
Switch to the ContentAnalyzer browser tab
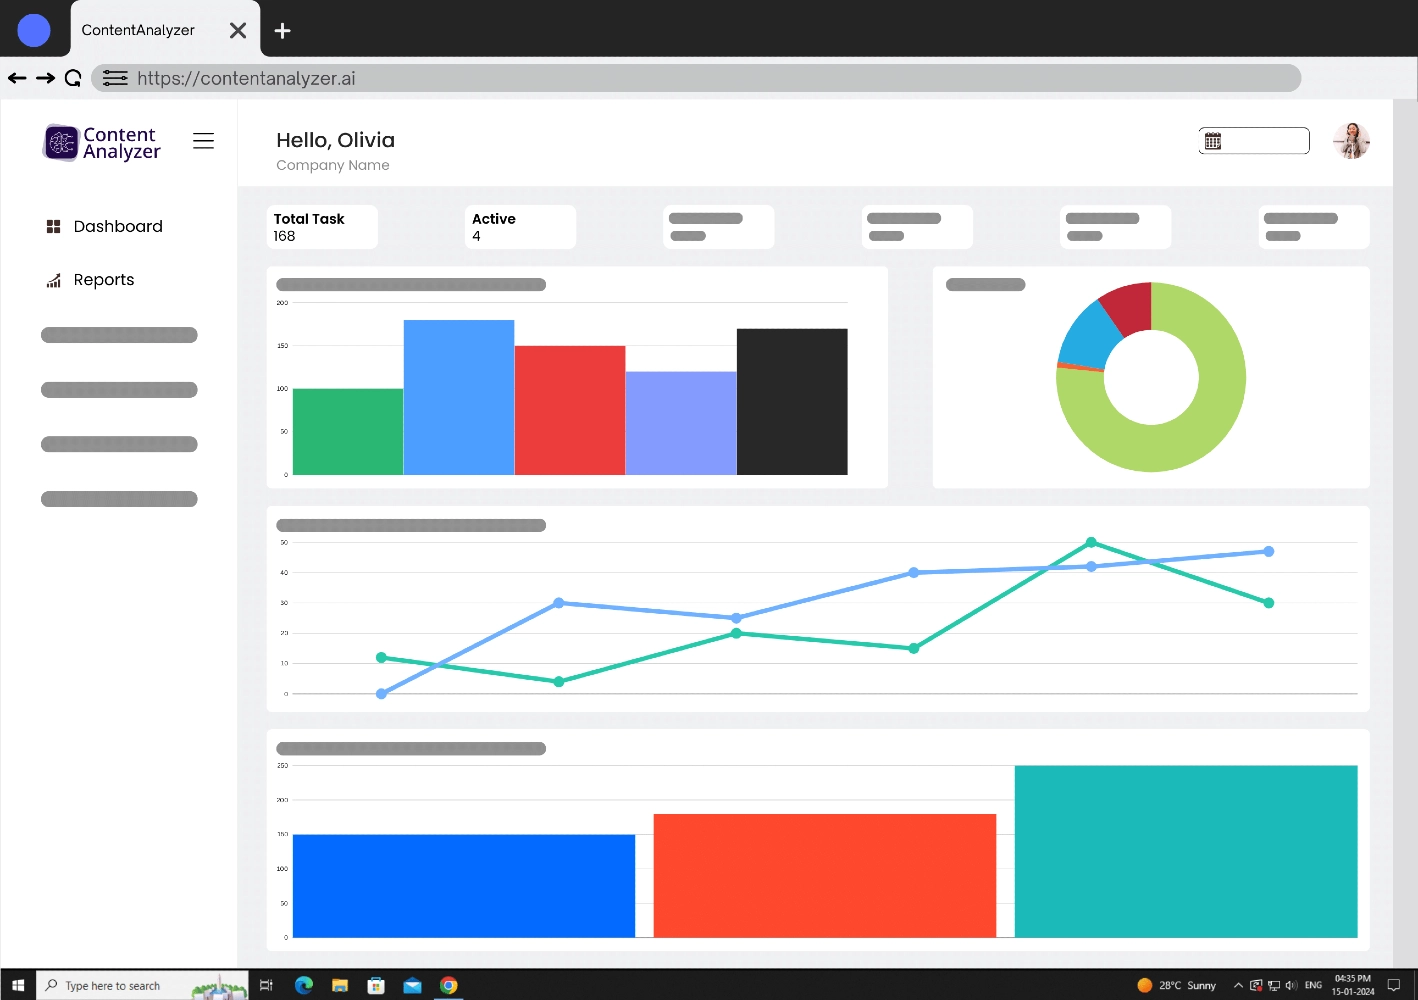click(140, 30)
